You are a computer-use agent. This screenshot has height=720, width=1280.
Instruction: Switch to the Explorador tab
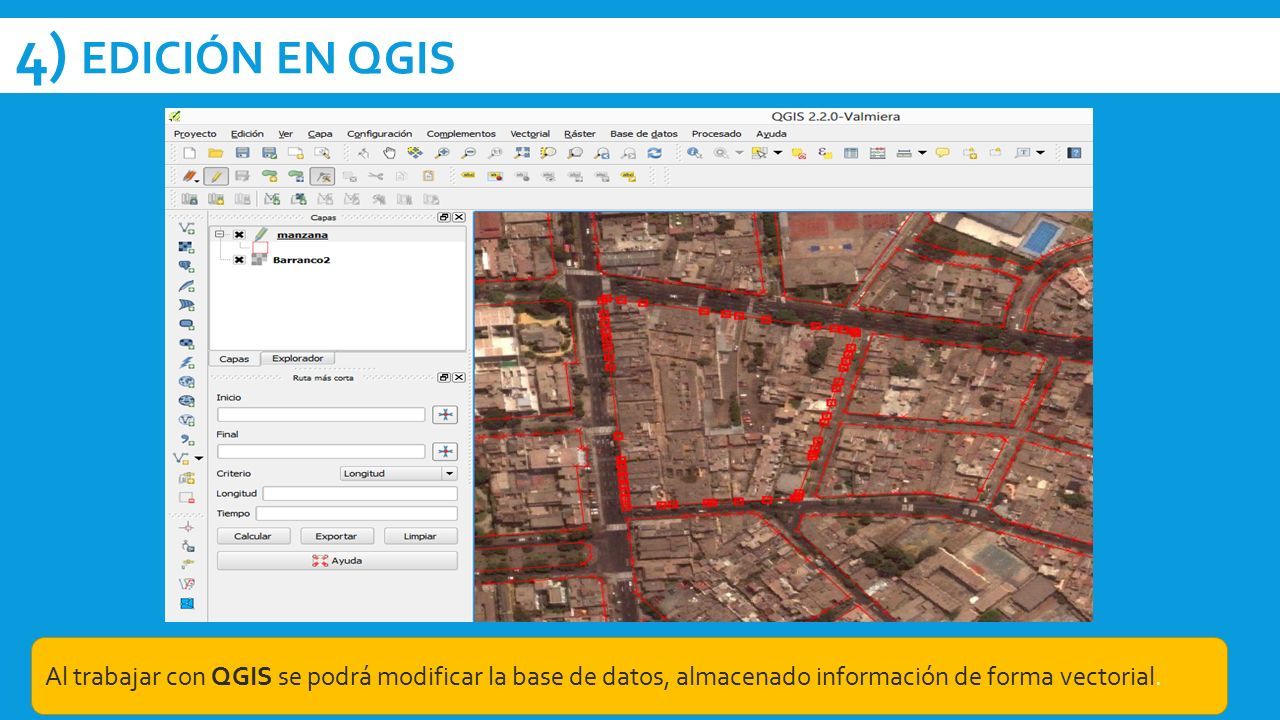[298, 358]
